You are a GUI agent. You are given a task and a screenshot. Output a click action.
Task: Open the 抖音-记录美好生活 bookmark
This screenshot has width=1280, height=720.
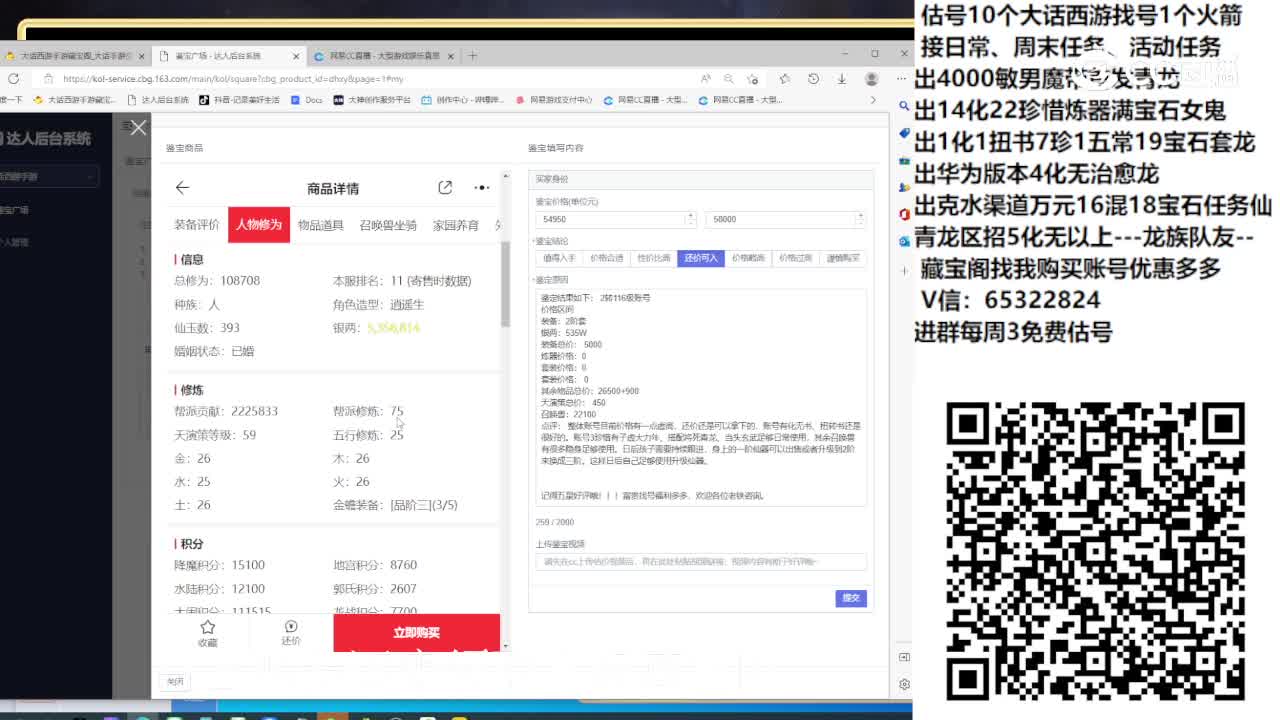pos(240,100)
